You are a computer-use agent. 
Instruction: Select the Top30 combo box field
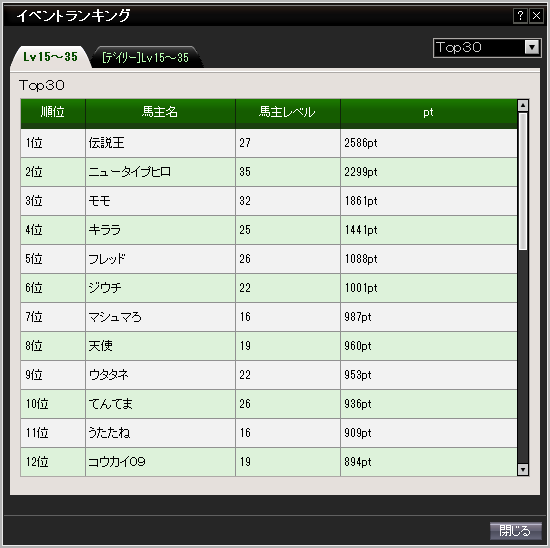tap(487, 47)
